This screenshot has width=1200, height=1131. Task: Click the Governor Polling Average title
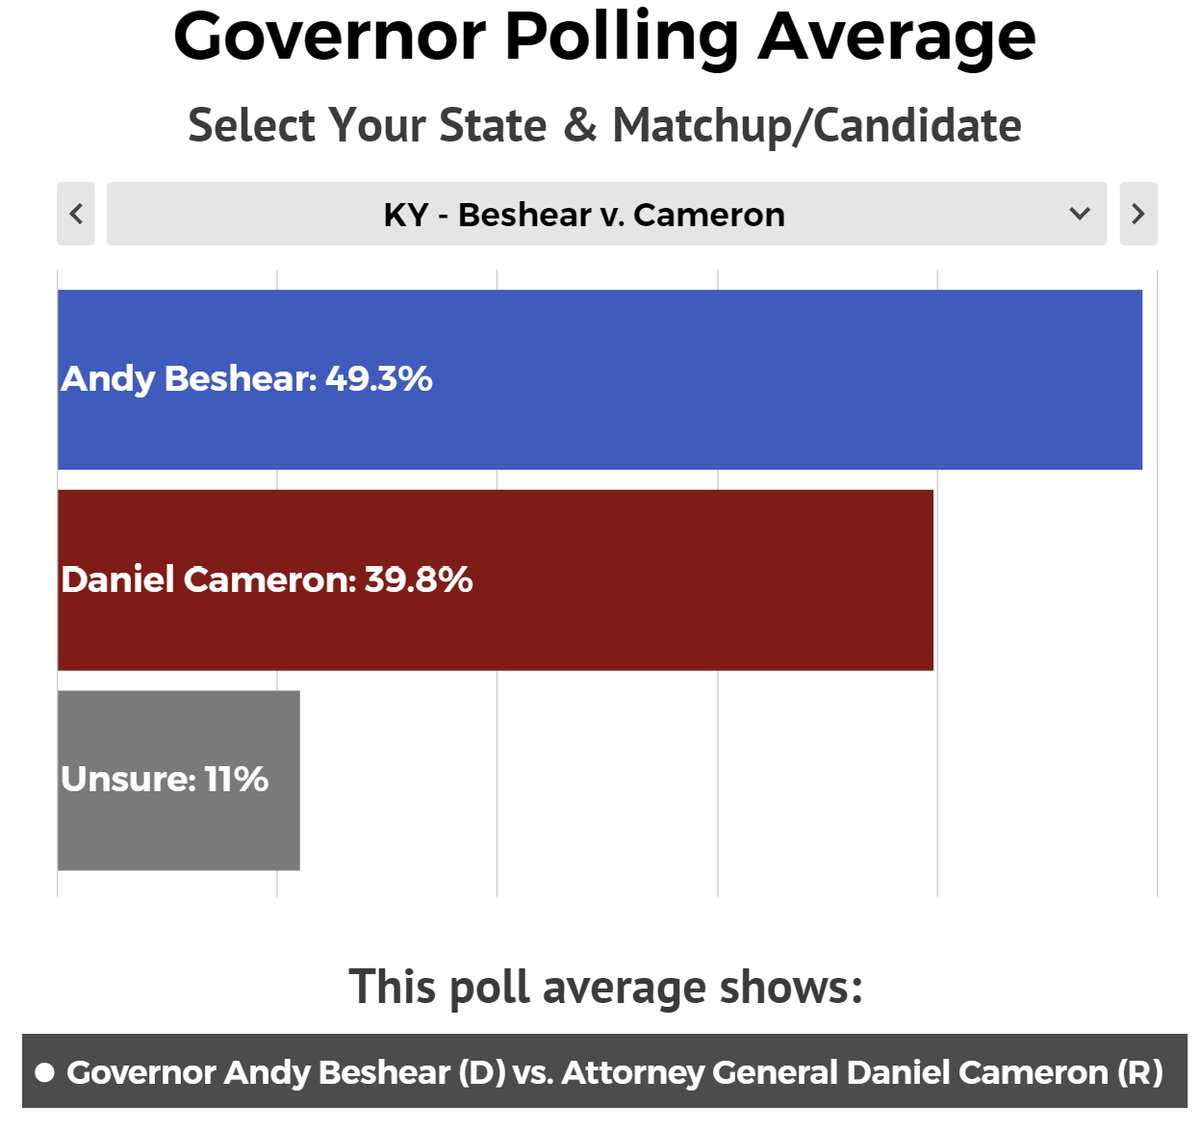605,37
